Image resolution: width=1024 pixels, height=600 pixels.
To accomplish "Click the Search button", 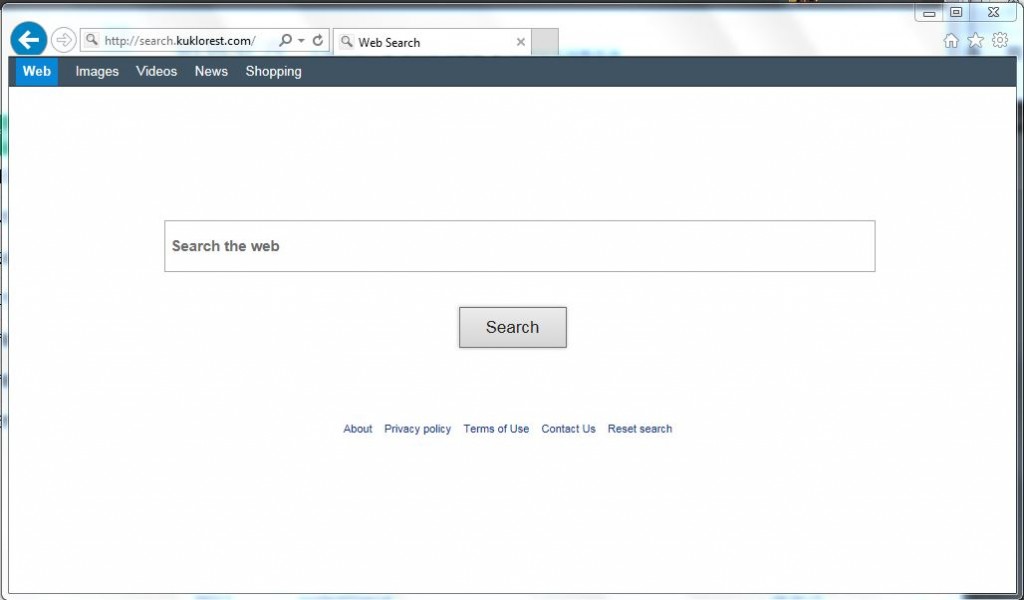I will (513, 327).
